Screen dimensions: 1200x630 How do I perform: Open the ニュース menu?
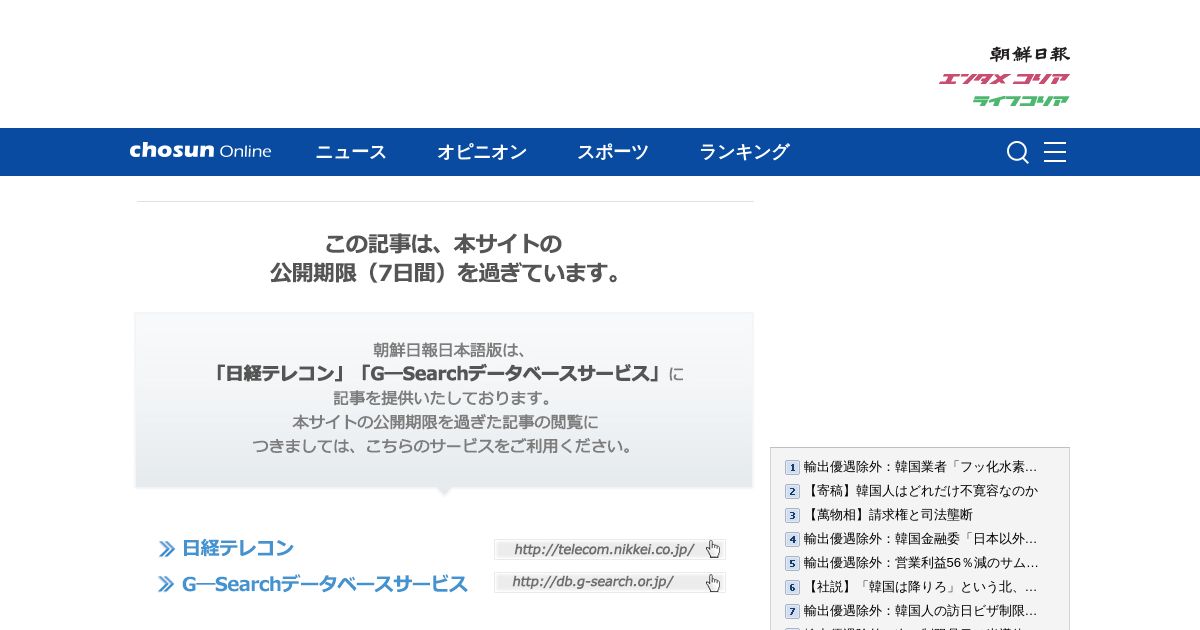351,152
